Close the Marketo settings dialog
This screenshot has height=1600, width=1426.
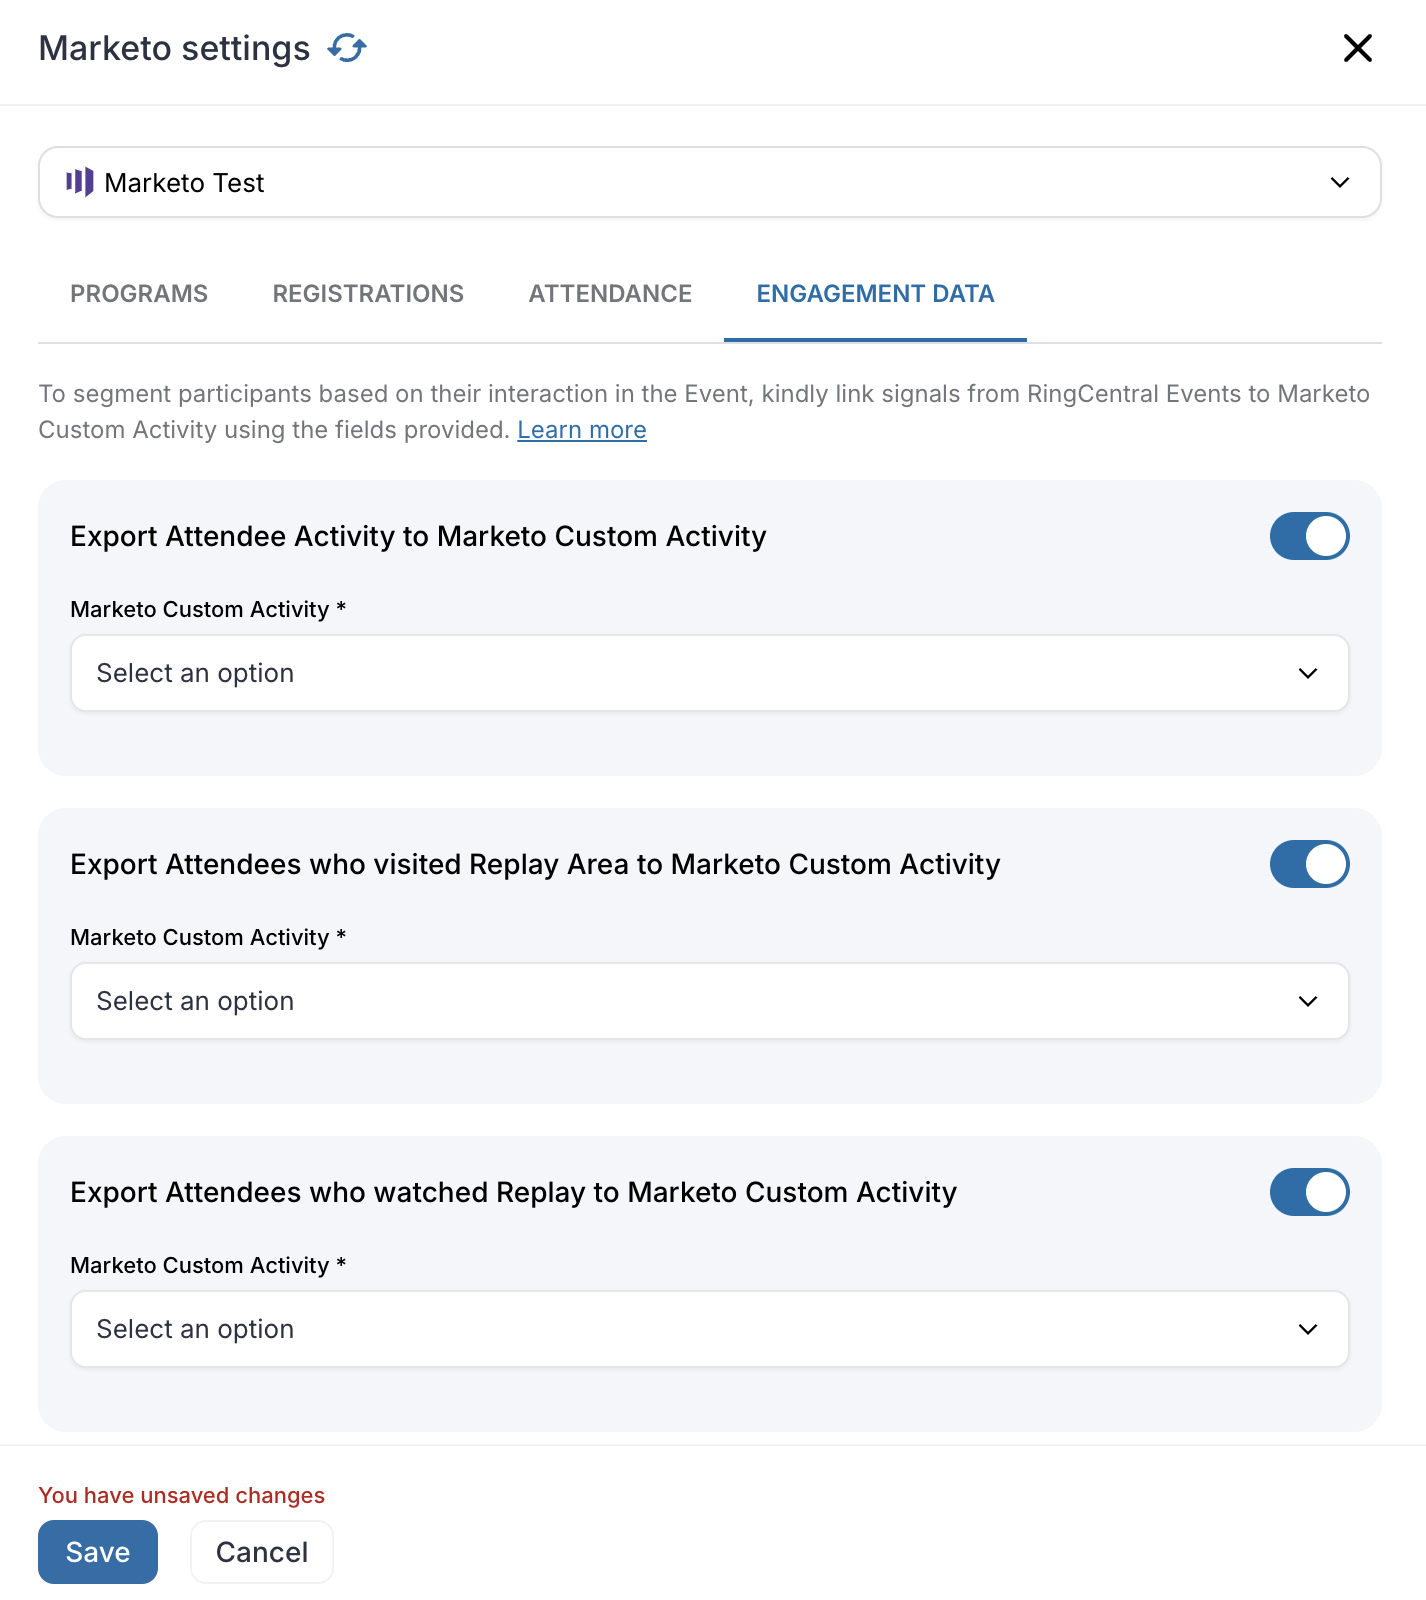(1357, 48)
